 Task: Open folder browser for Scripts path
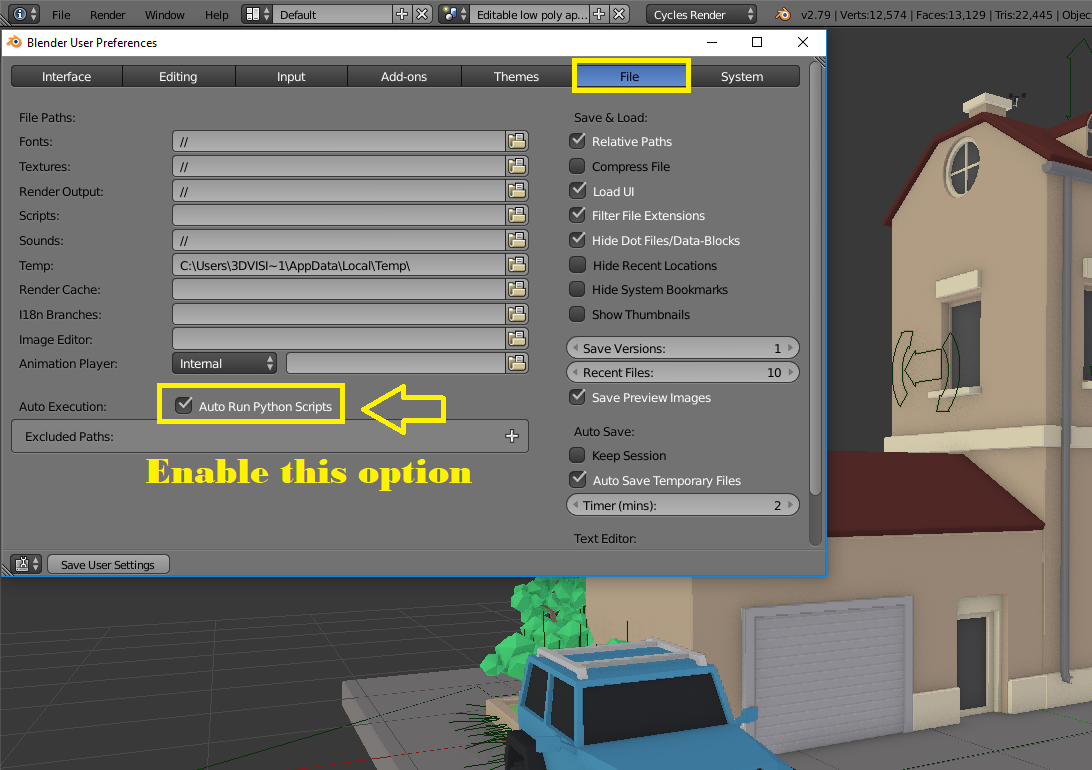point(517,215)
